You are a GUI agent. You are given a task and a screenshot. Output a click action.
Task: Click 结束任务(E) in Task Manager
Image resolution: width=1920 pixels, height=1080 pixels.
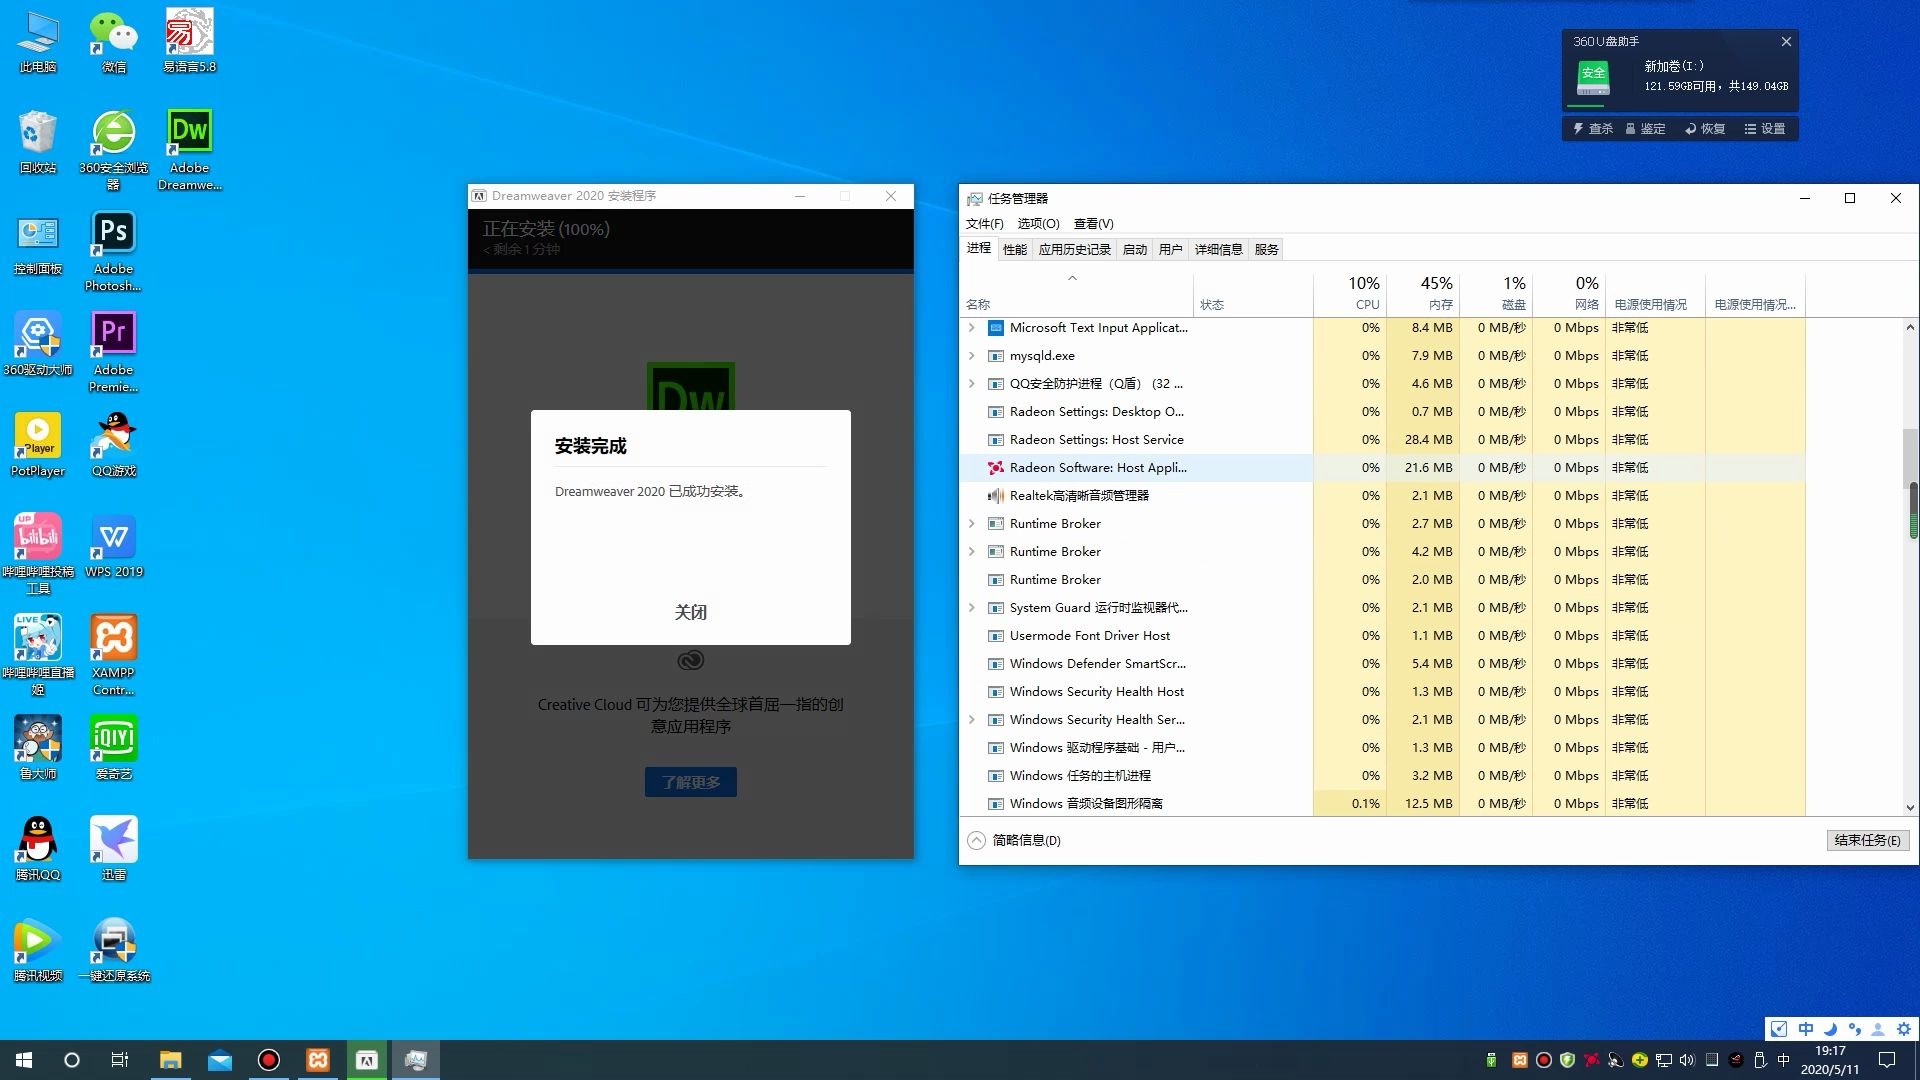1867,840
